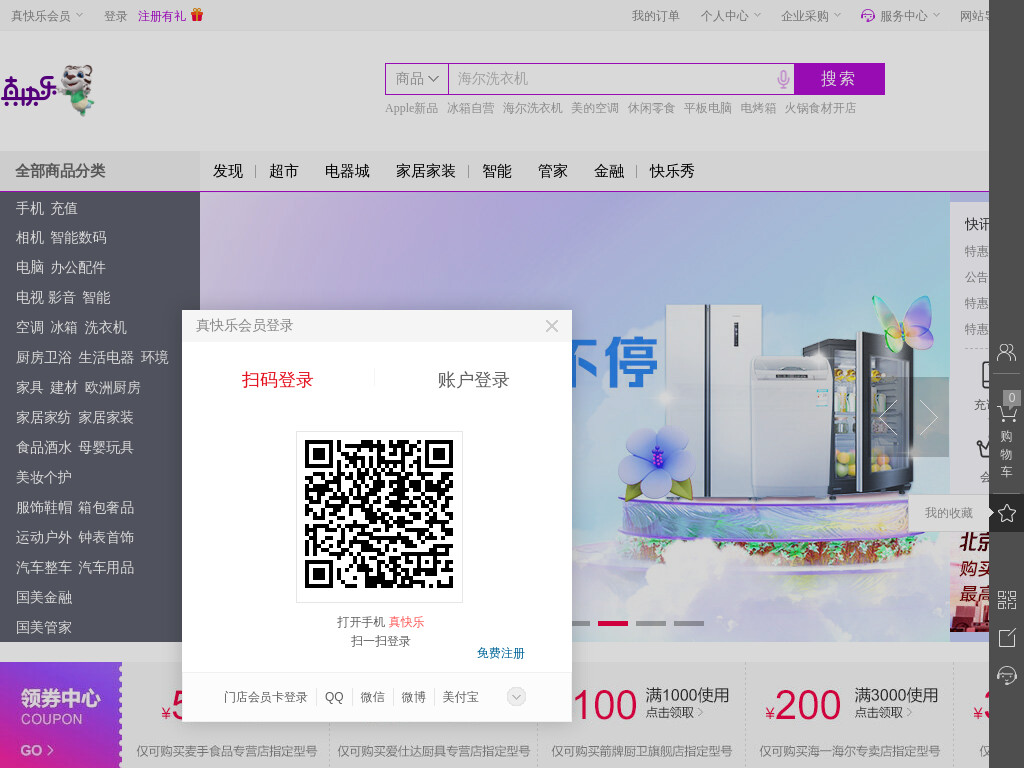Viewport: 1024px width, 768px height.
Task: Open the 智能 navigation item
Action: pos(497,171)
